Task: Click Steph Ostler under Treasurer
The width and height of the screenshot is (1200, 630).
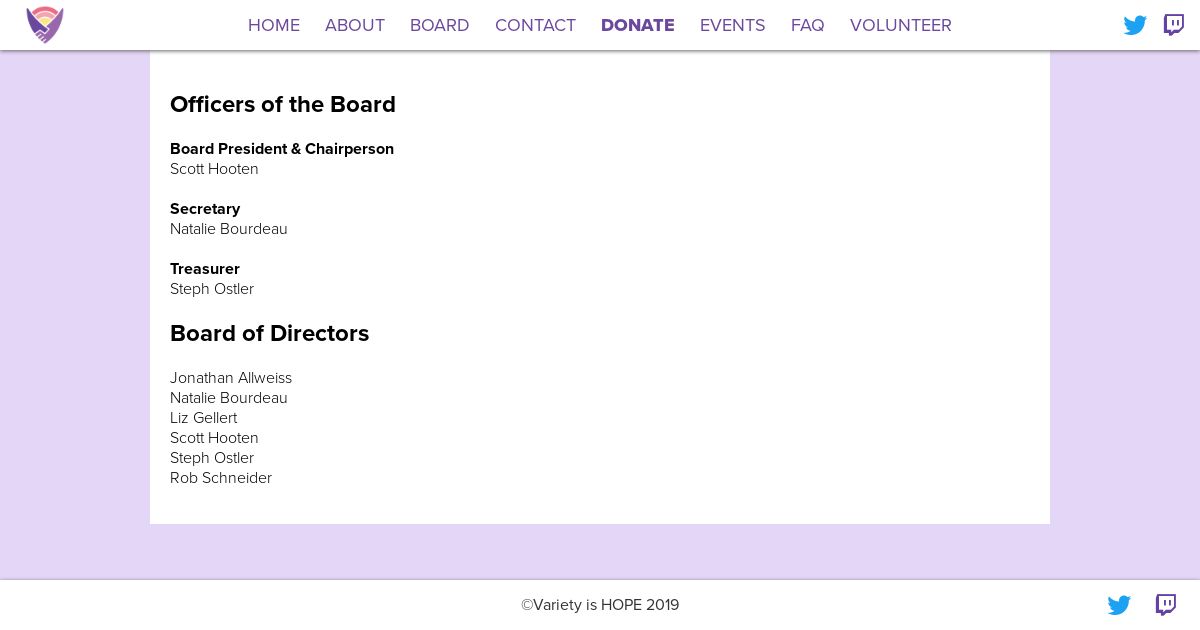Action: [212, 289]
